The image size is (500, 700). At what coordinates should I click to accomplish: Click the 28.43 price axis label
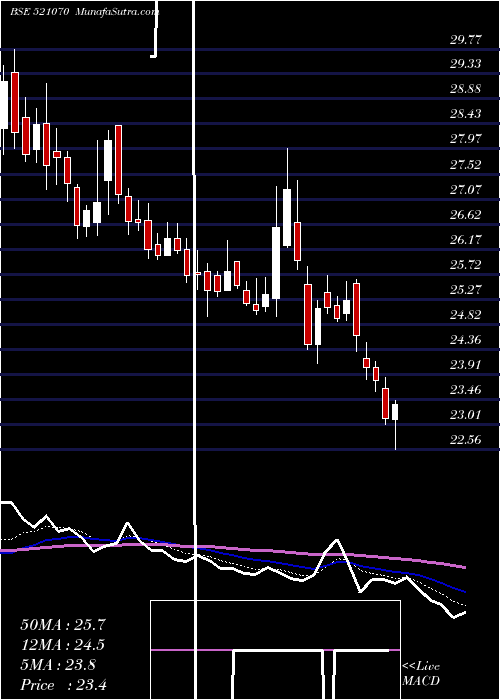[x=466, y=115]
